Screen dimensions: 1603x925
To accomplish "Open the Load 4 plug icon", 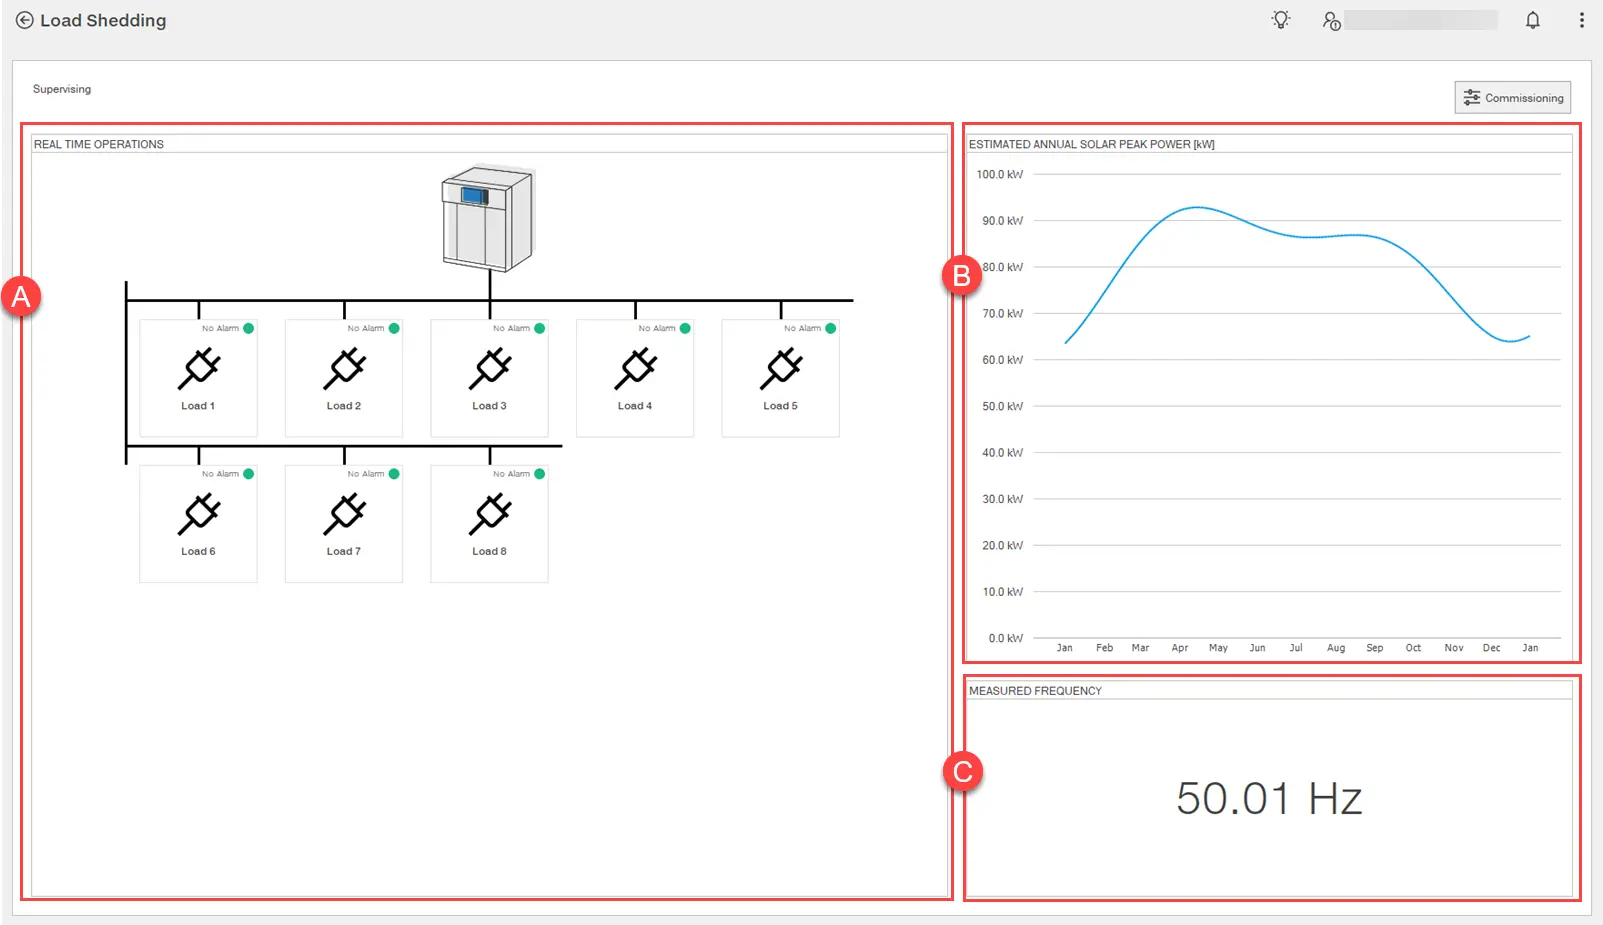I will [635, 368].
